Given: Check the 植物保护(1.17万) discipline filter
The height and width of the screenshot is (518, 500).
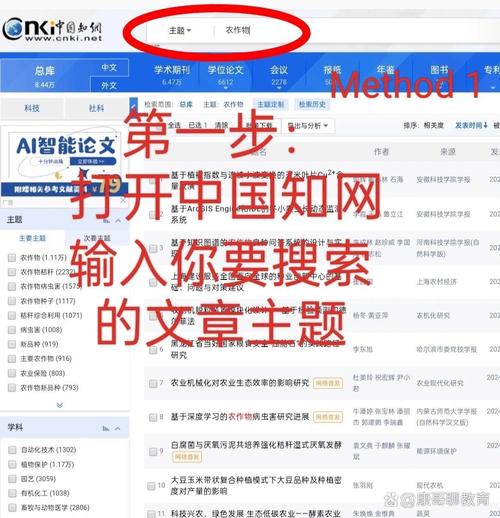Looking at the screenshot, I should pyautogui.click(x=12, y=464).
